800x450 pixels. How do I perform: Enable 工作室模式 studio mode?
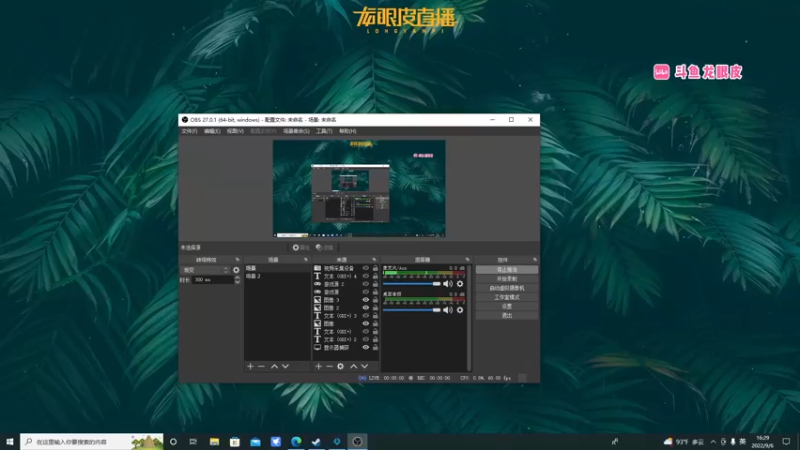(507, 297)
